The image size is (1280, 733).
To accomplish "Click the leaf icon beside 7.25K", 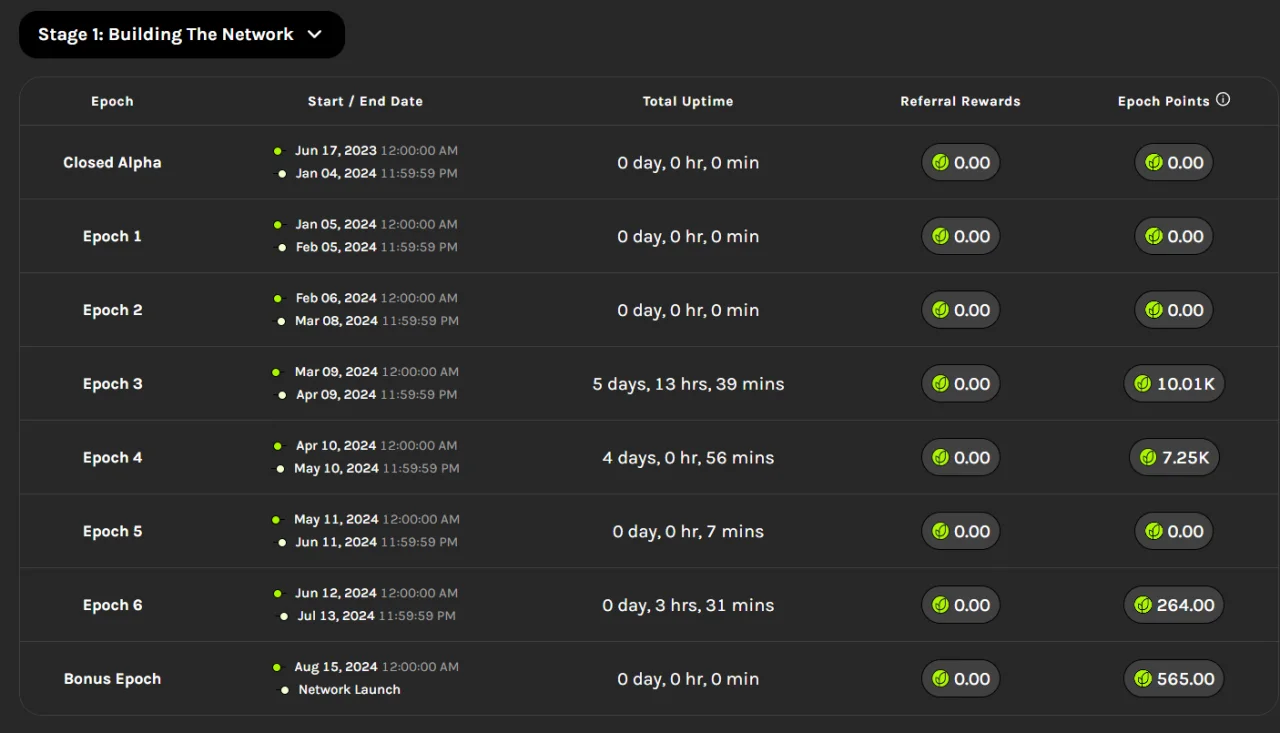I will click(1149, 458).
